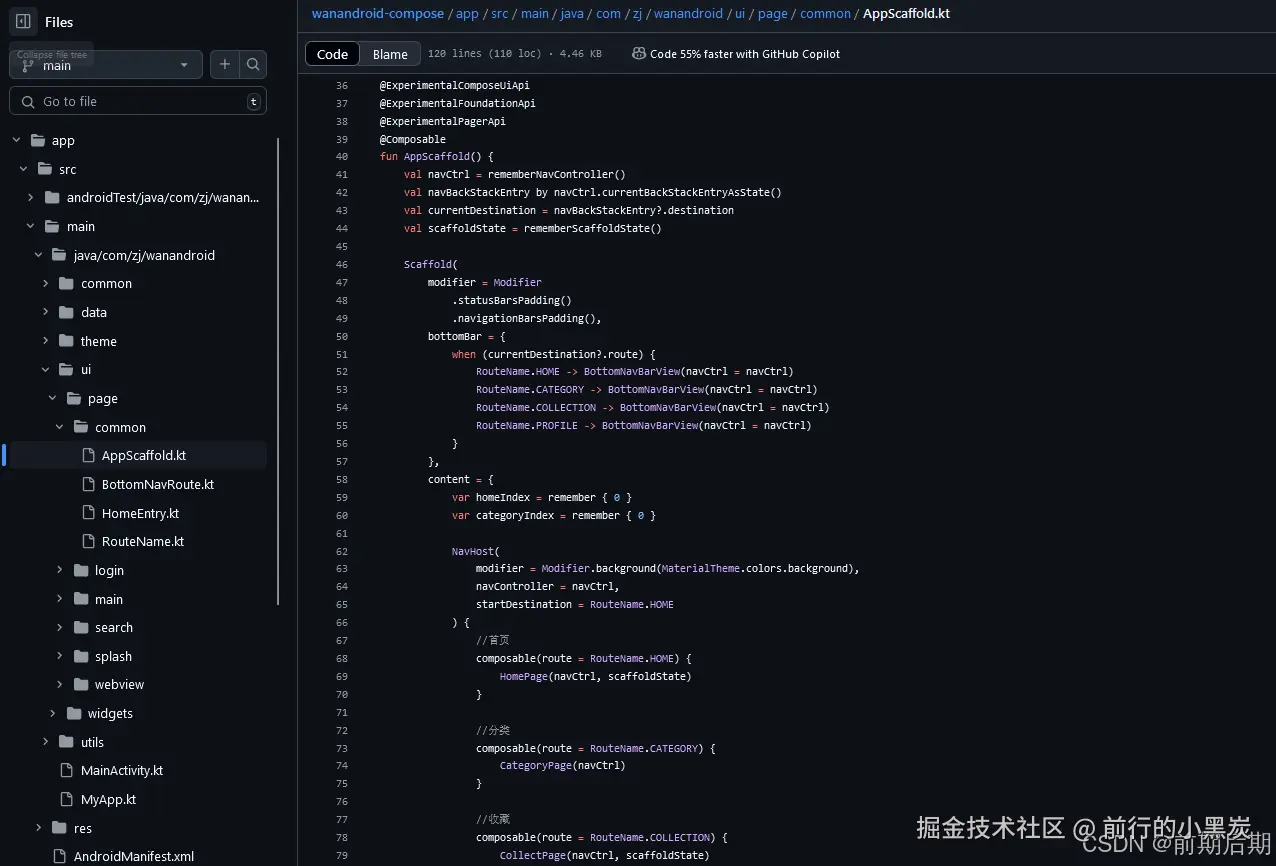Open the common folder under java/com/zj/wanandroid
Viewport: 1276px width, 866px height.
coord(106,284)
